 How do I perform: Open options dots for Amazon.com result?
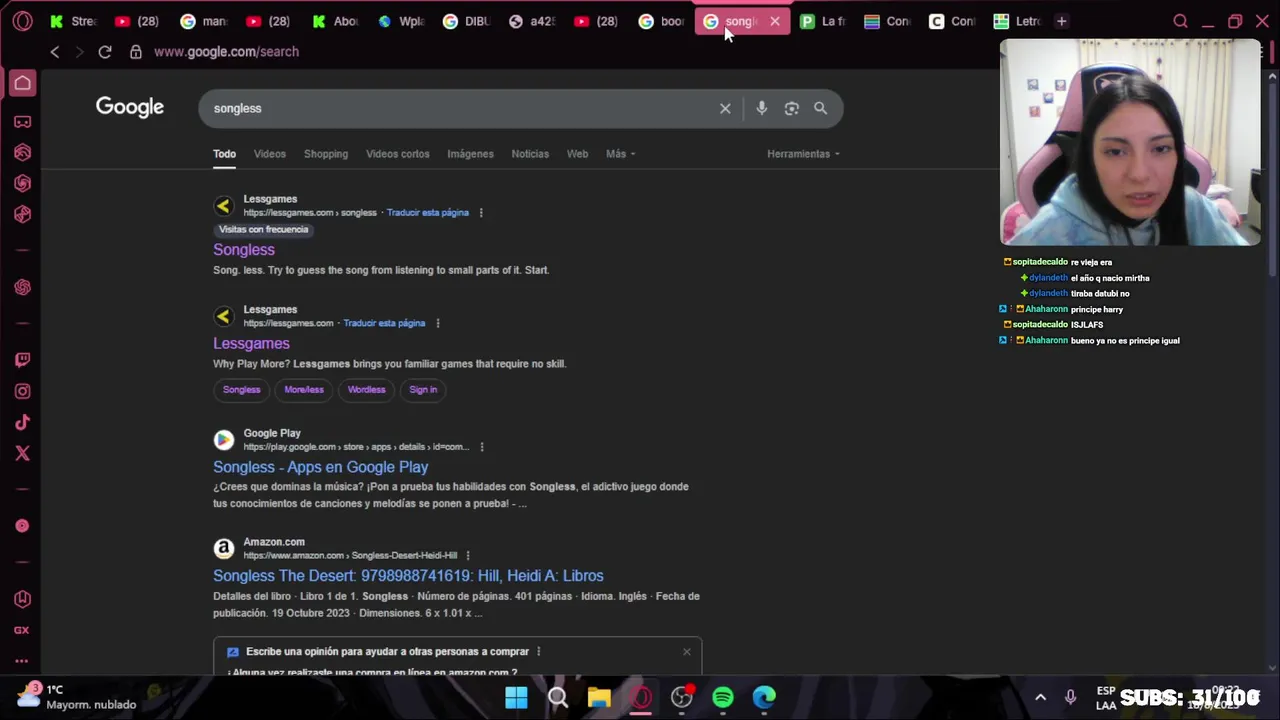tap(468, 556)
